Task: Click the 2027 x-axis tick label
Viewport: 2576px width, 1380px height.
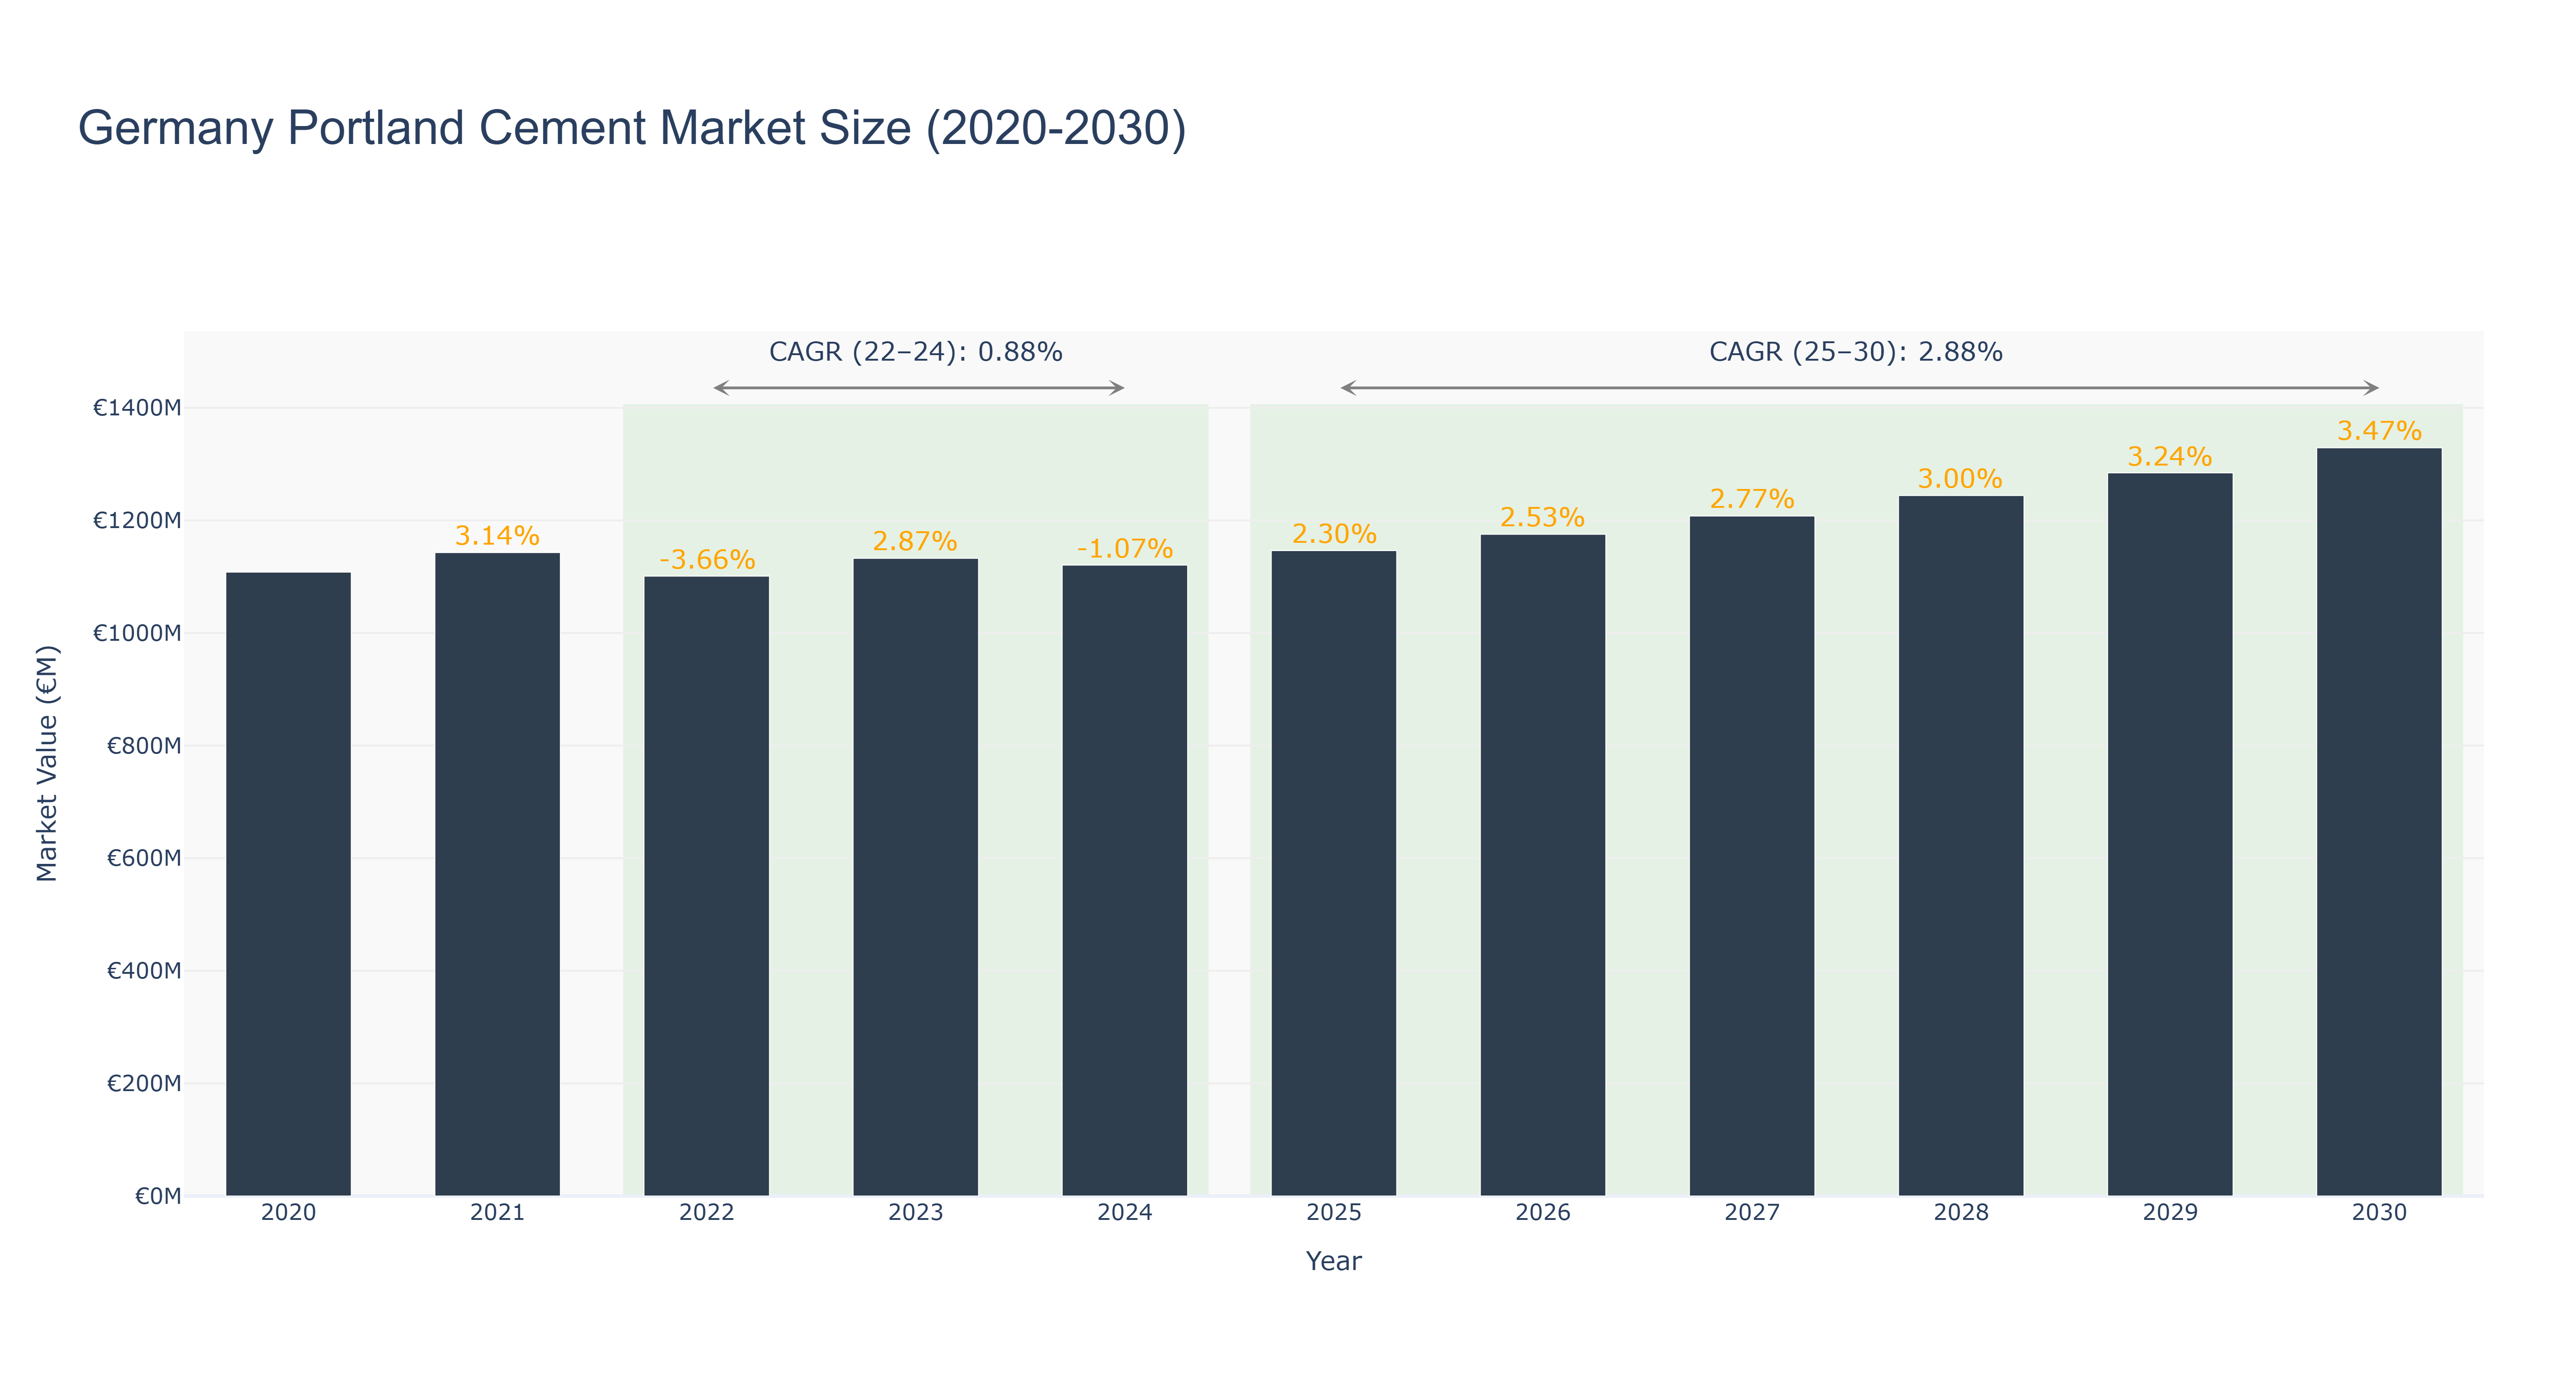Action: tap(1751, 1213)
